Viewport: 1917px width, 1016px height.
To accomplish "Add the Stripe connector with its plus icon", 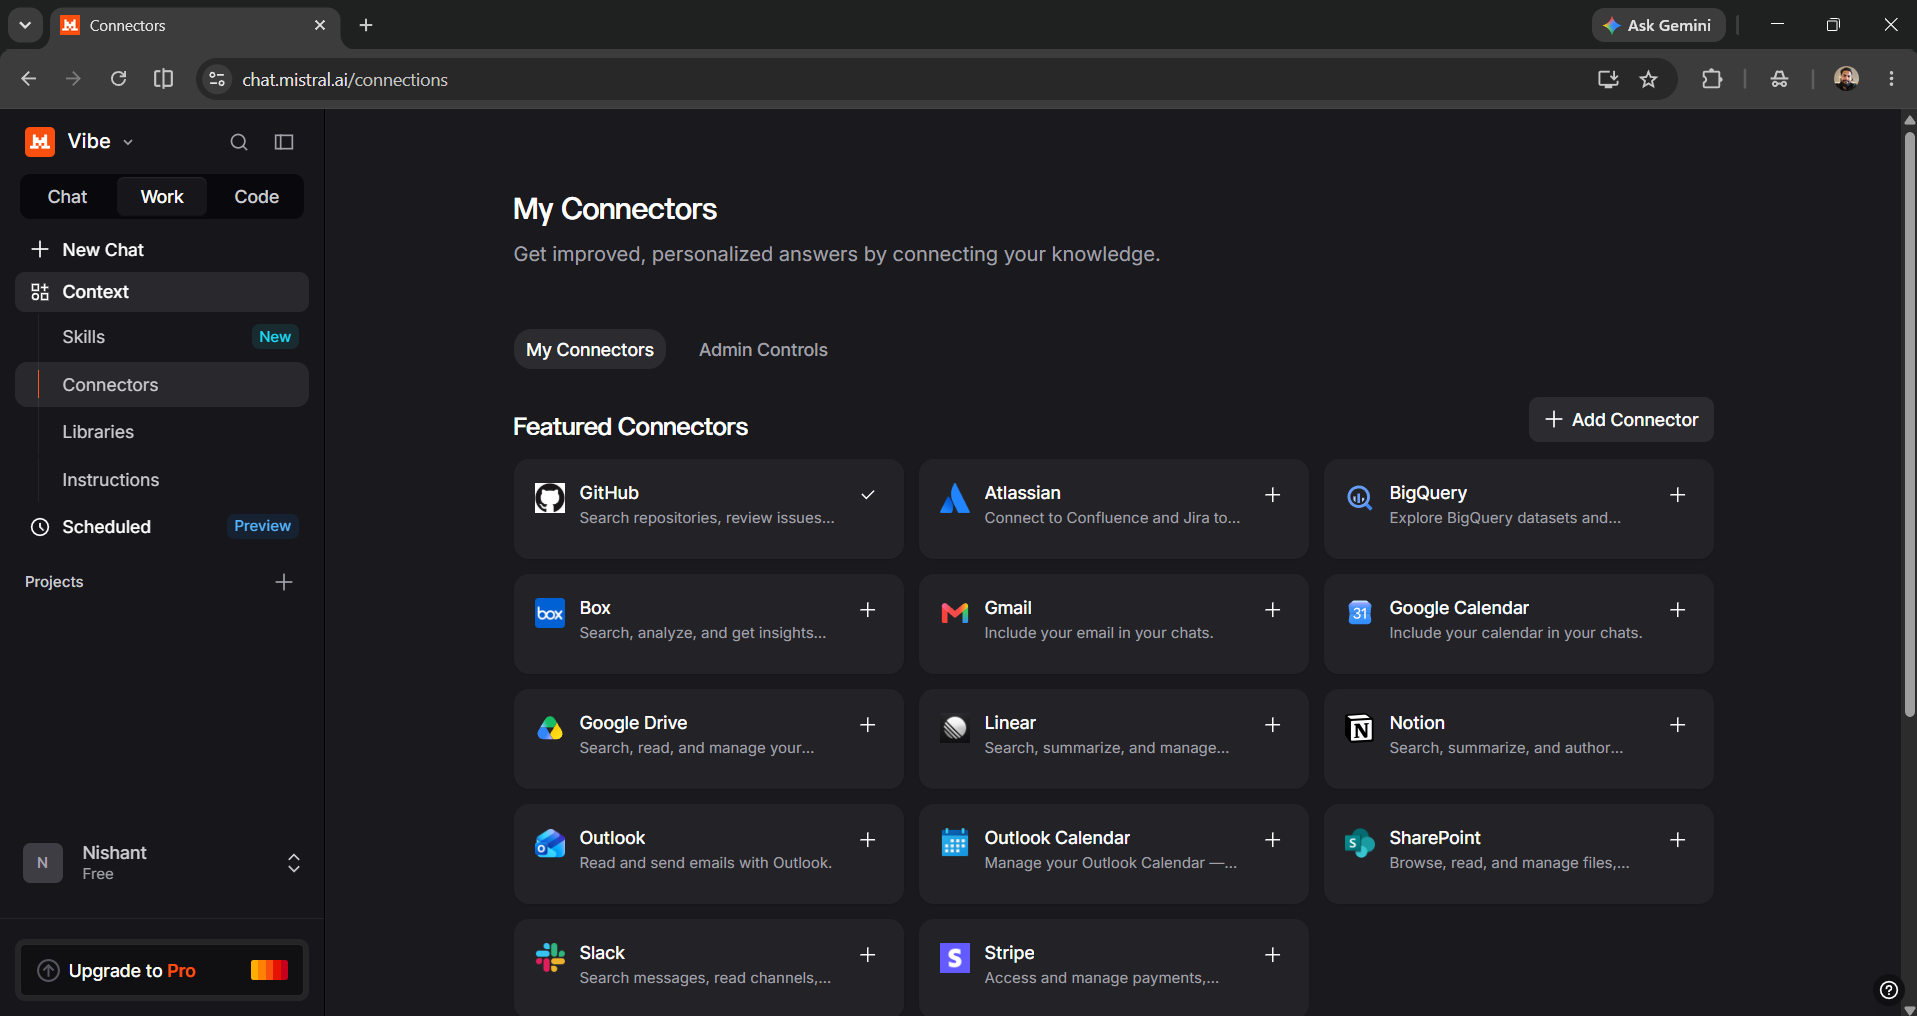I will coord(1273,955).
